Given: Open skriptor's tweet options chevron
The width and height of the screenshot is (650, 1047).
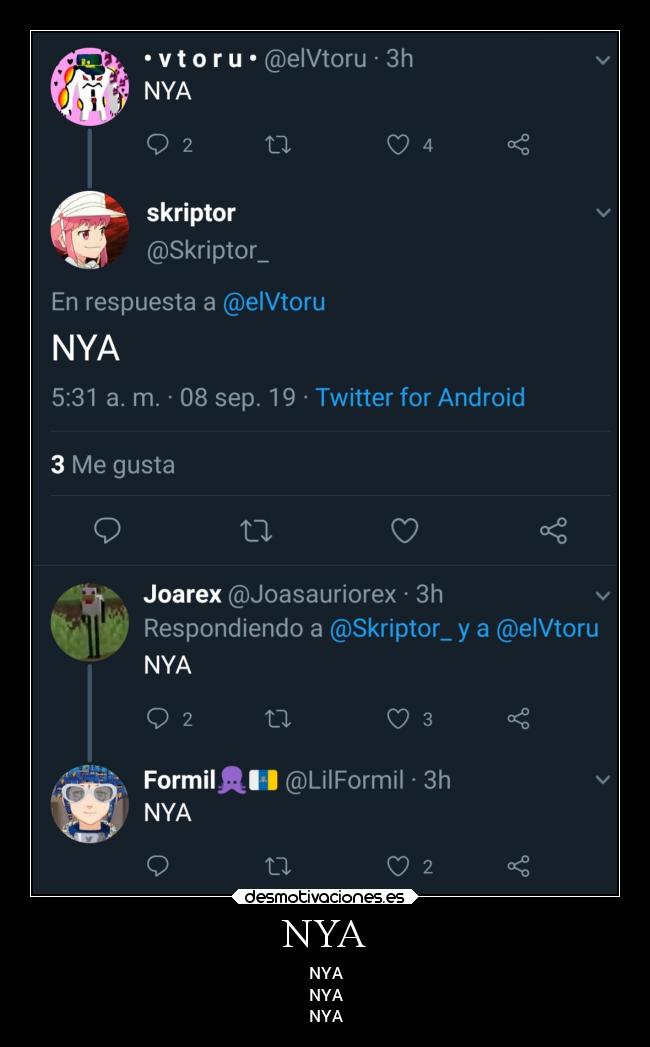Looking at the screenshot, I should pyautogui.click(x=602, y=212).
